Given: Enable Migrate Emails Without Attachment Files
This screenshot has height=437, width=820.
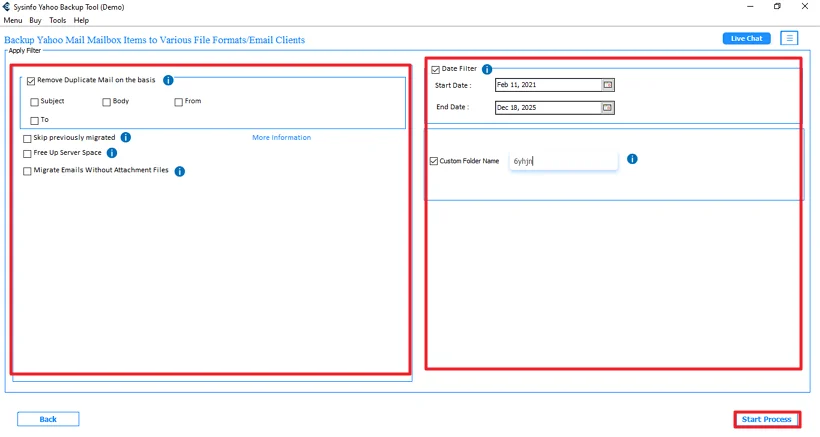Looking at the screenshot, I should [27, 171].
